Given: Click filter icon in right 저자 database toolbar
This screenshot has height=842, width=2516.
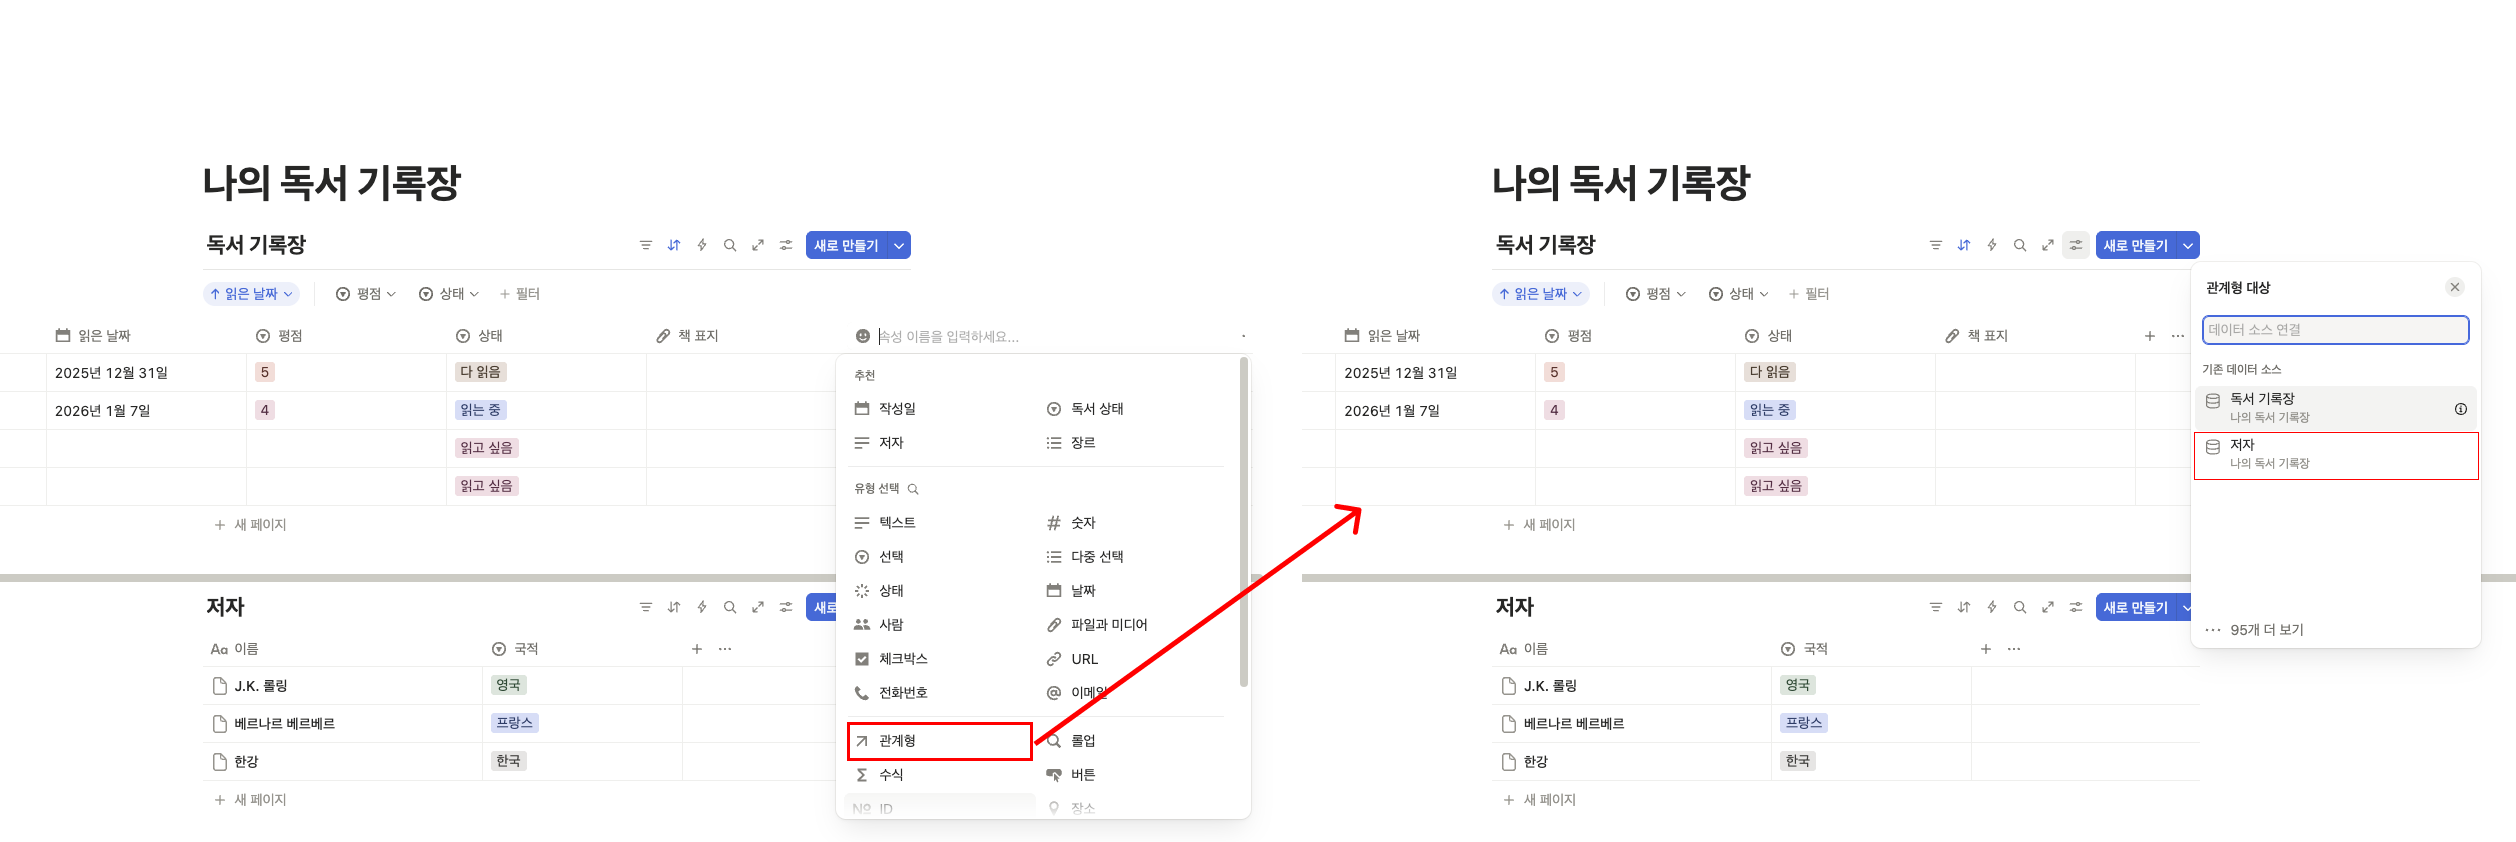Looking at the screenshot, I should pos(1936,607).
